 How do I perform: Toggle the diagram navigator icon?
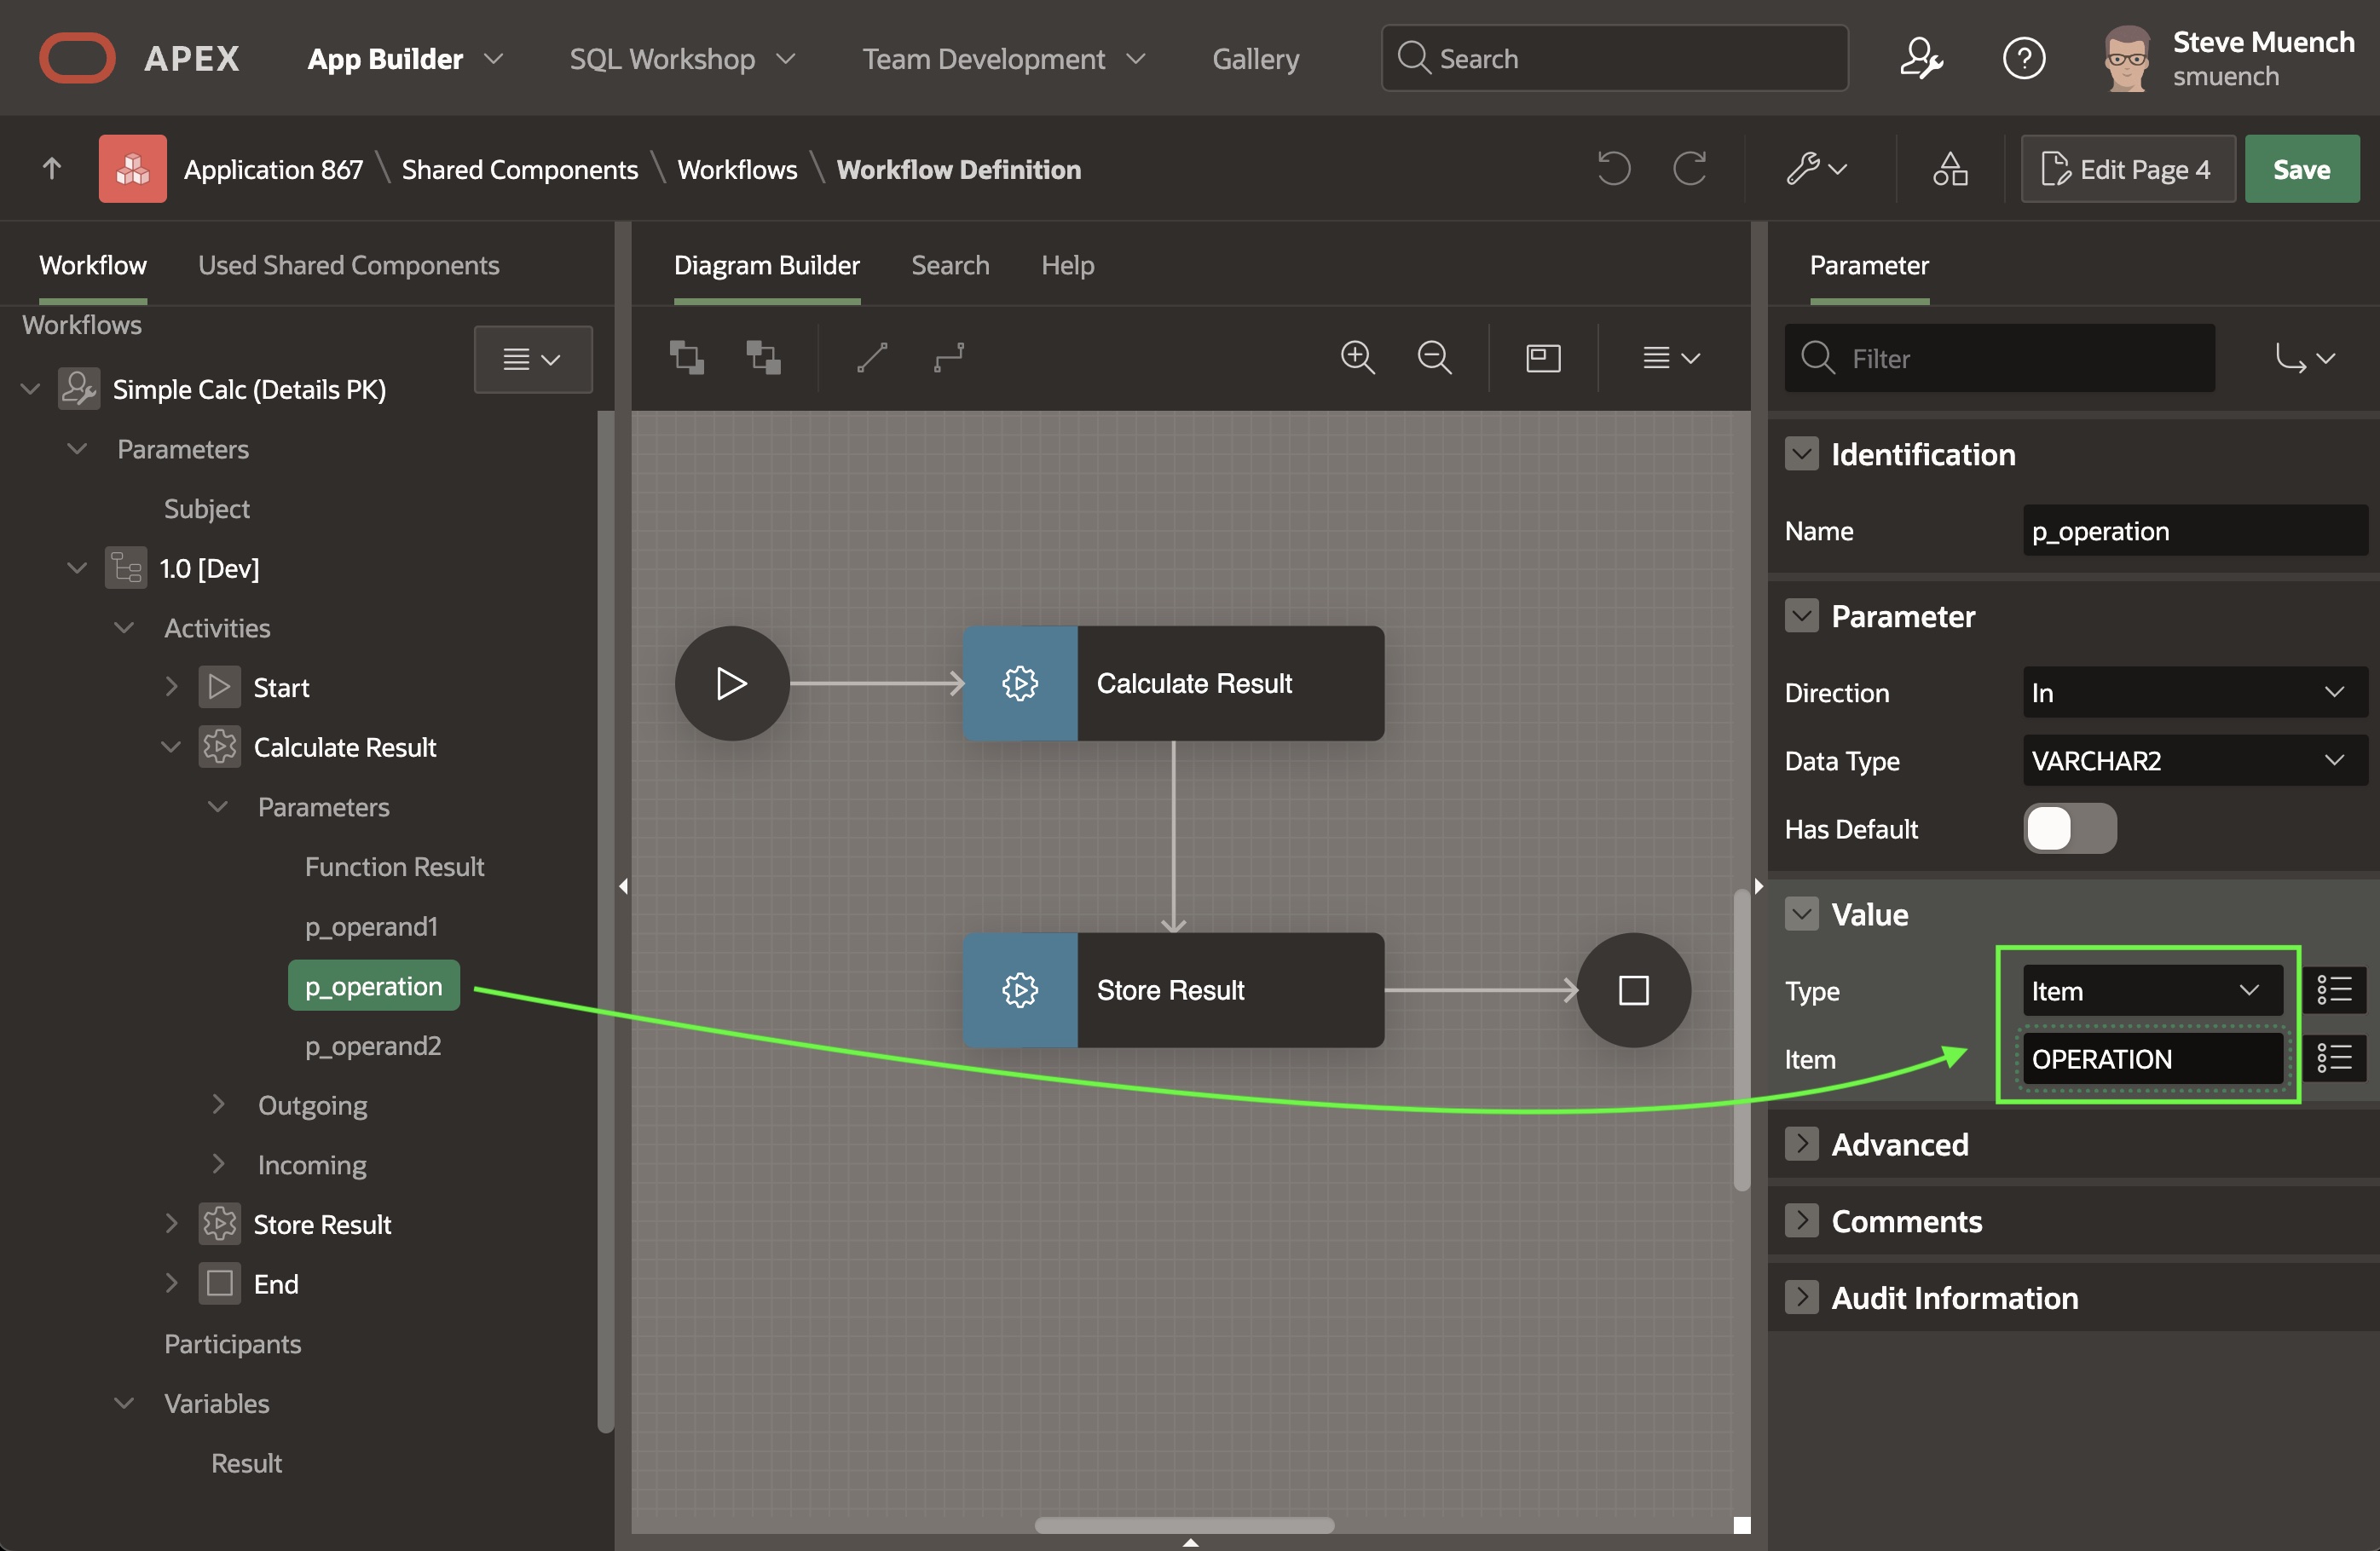click(x=1543, y=357)
